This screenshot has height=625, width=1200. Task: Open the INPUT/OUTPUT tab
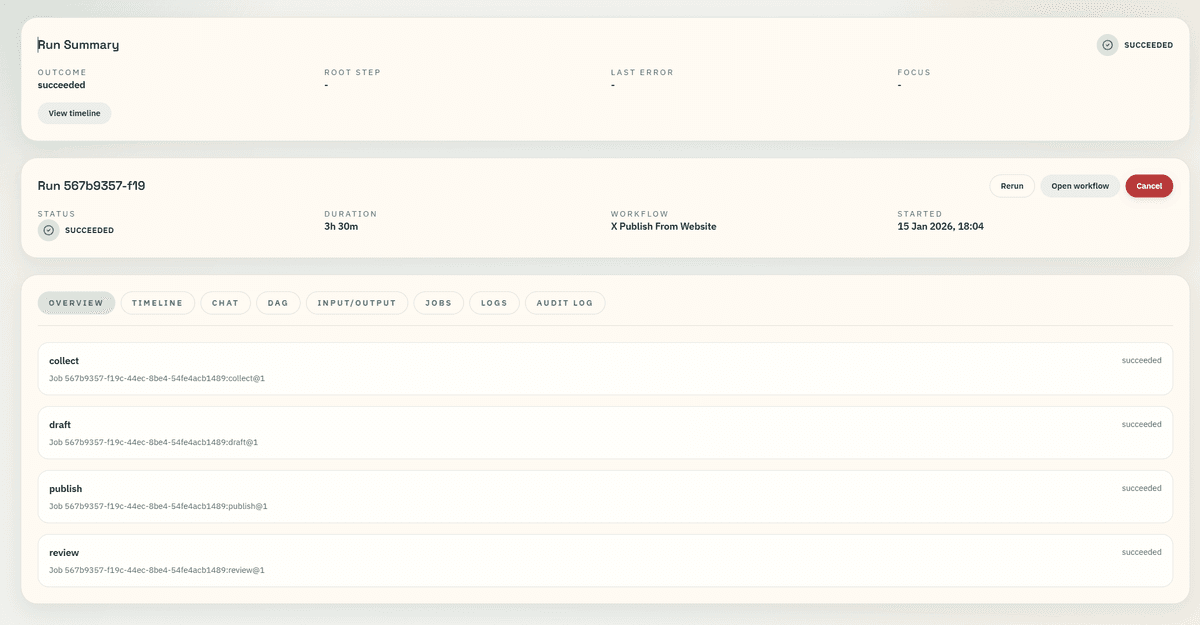click(357, 302)
